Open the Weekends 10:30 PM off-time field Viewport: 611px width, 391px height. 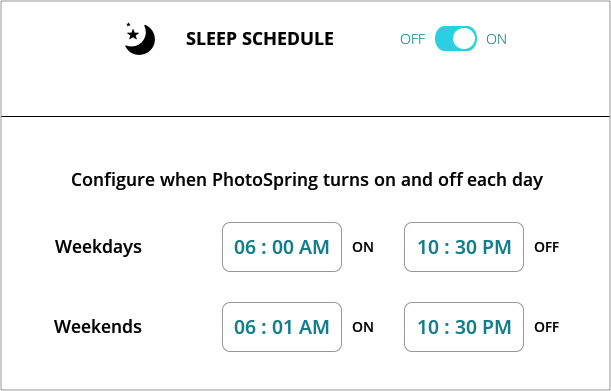(464, 327)
